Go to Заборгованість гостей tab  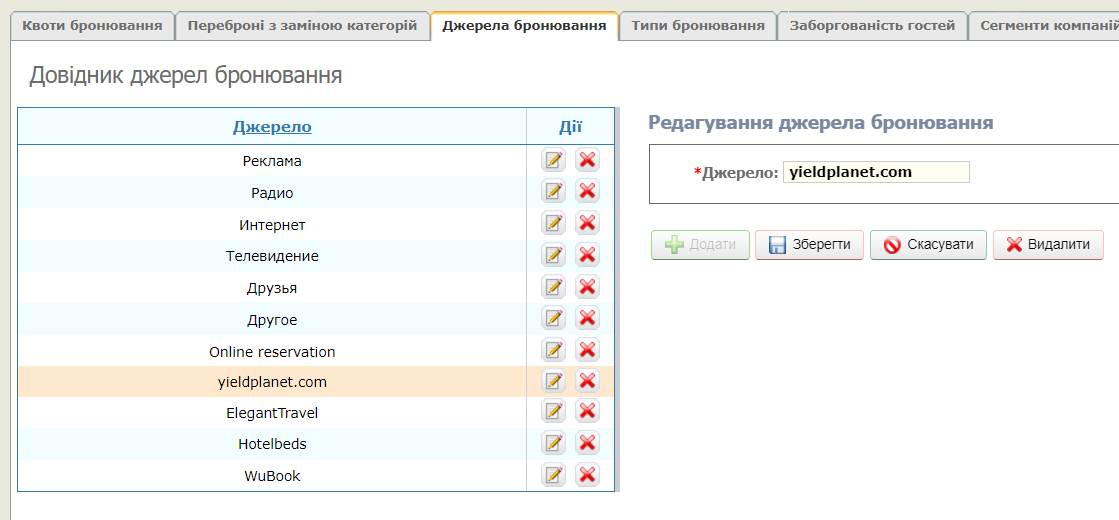(x=872, y=25)
